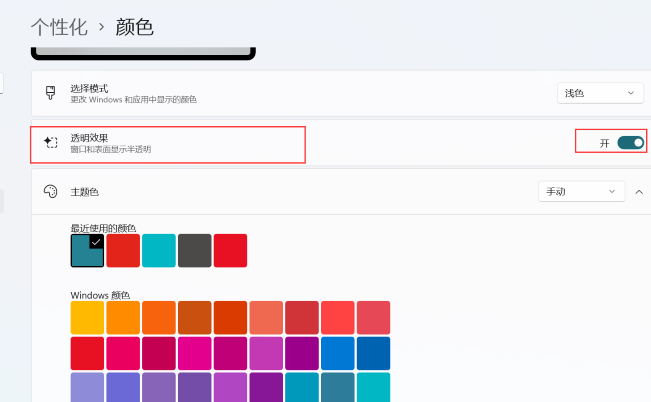Choose the salmon Windows color swatch
This screenshot has width=651, height=402.
point(266,318)
